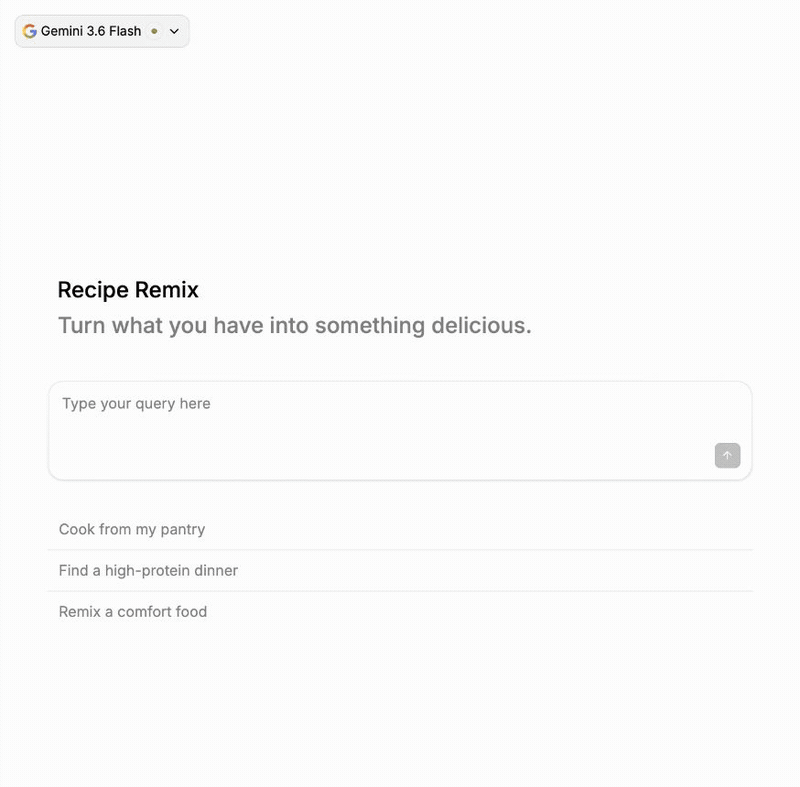Click the Recipe Remix heading
Image resolution: width=800 pixels, height=787 pixels.
point(128,290)
